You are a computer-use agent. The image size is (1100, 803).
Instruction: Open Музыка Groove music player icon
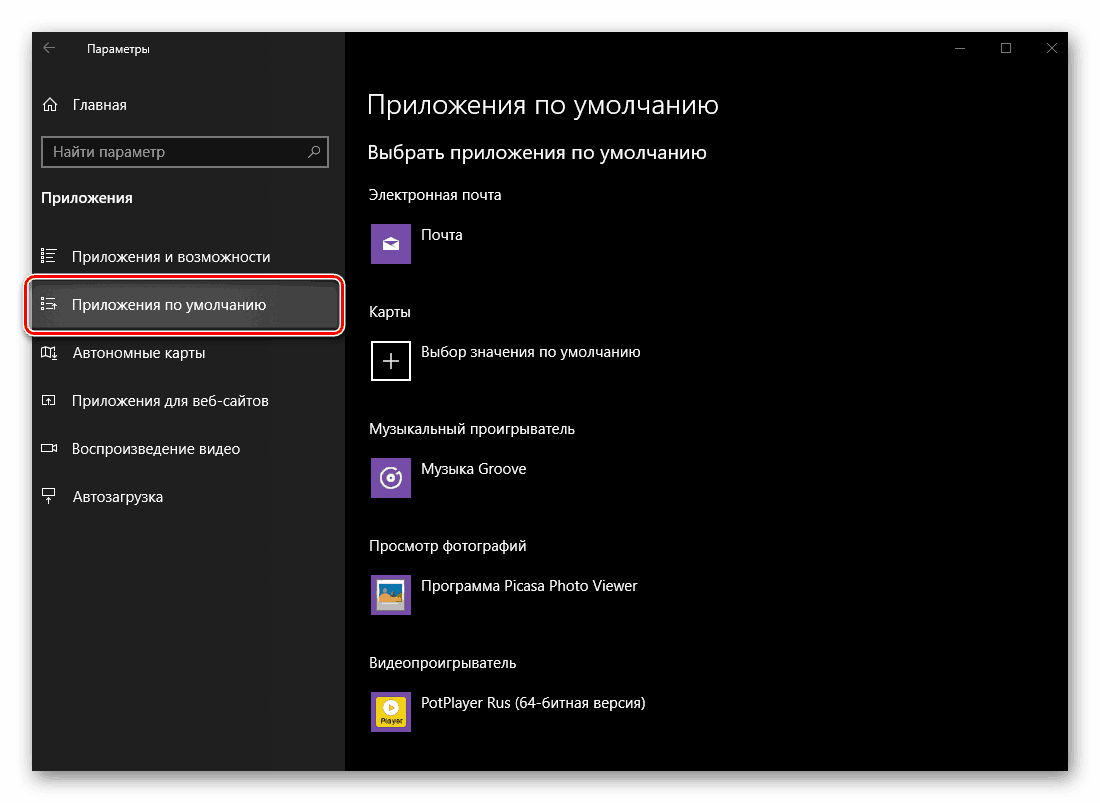[x=390, y=478]
